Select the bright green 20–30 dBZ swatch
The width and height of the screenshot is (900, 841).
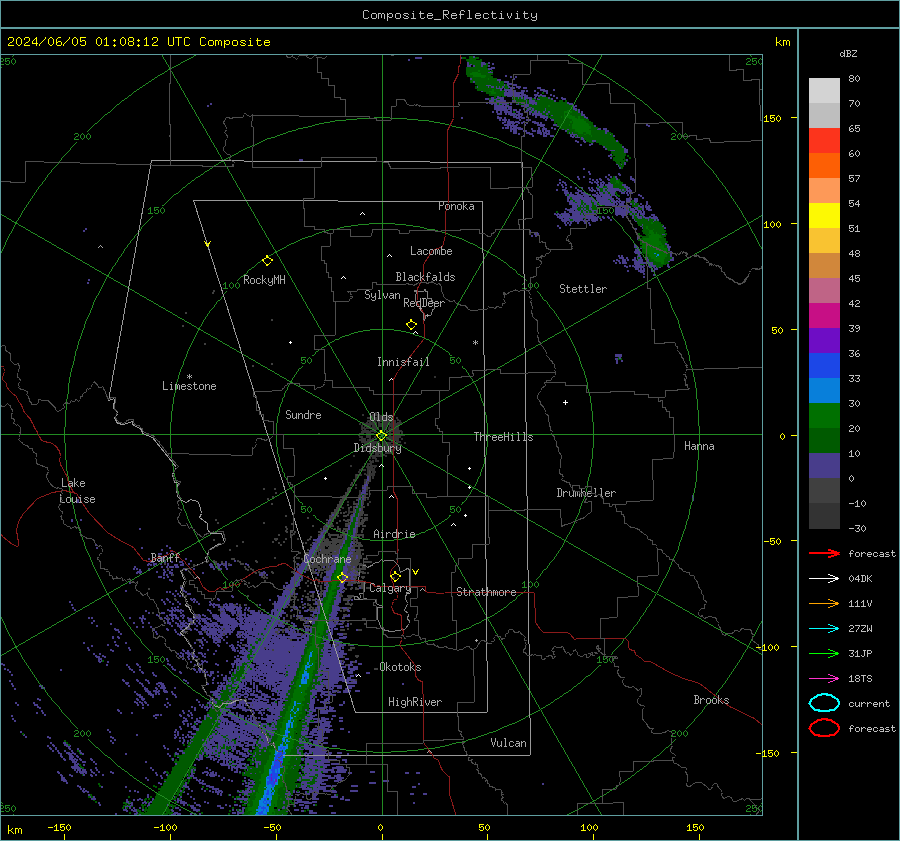824,416
